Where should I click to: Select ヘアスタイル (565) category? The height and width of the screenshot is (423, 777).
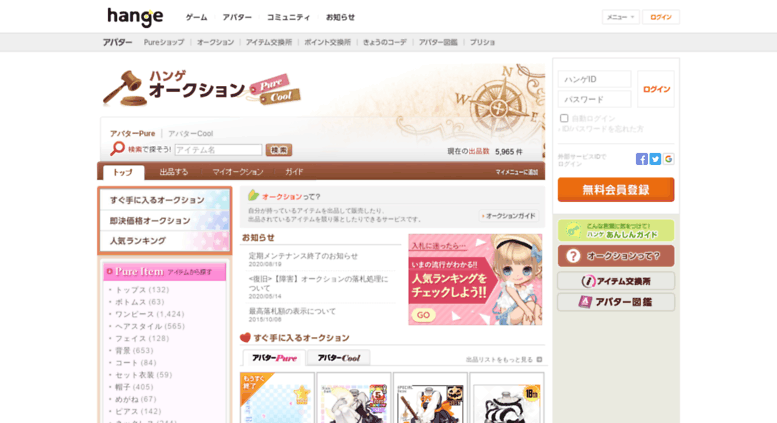click(150, 326)
